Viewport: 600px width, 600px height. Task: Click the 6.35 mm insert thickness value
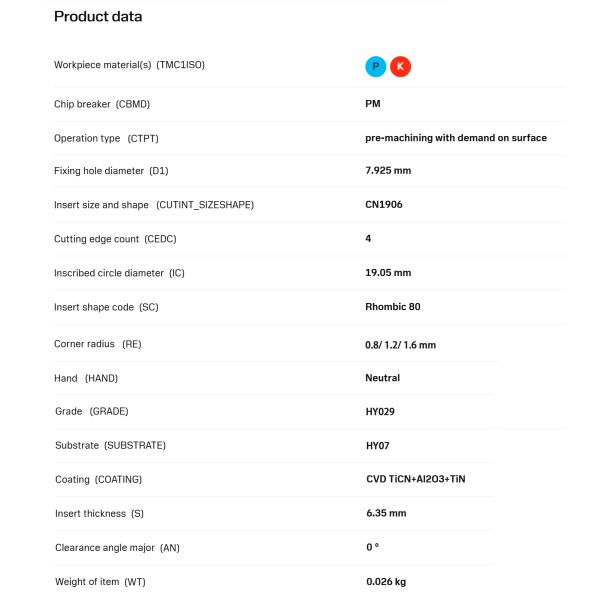[x=386, y=513]
